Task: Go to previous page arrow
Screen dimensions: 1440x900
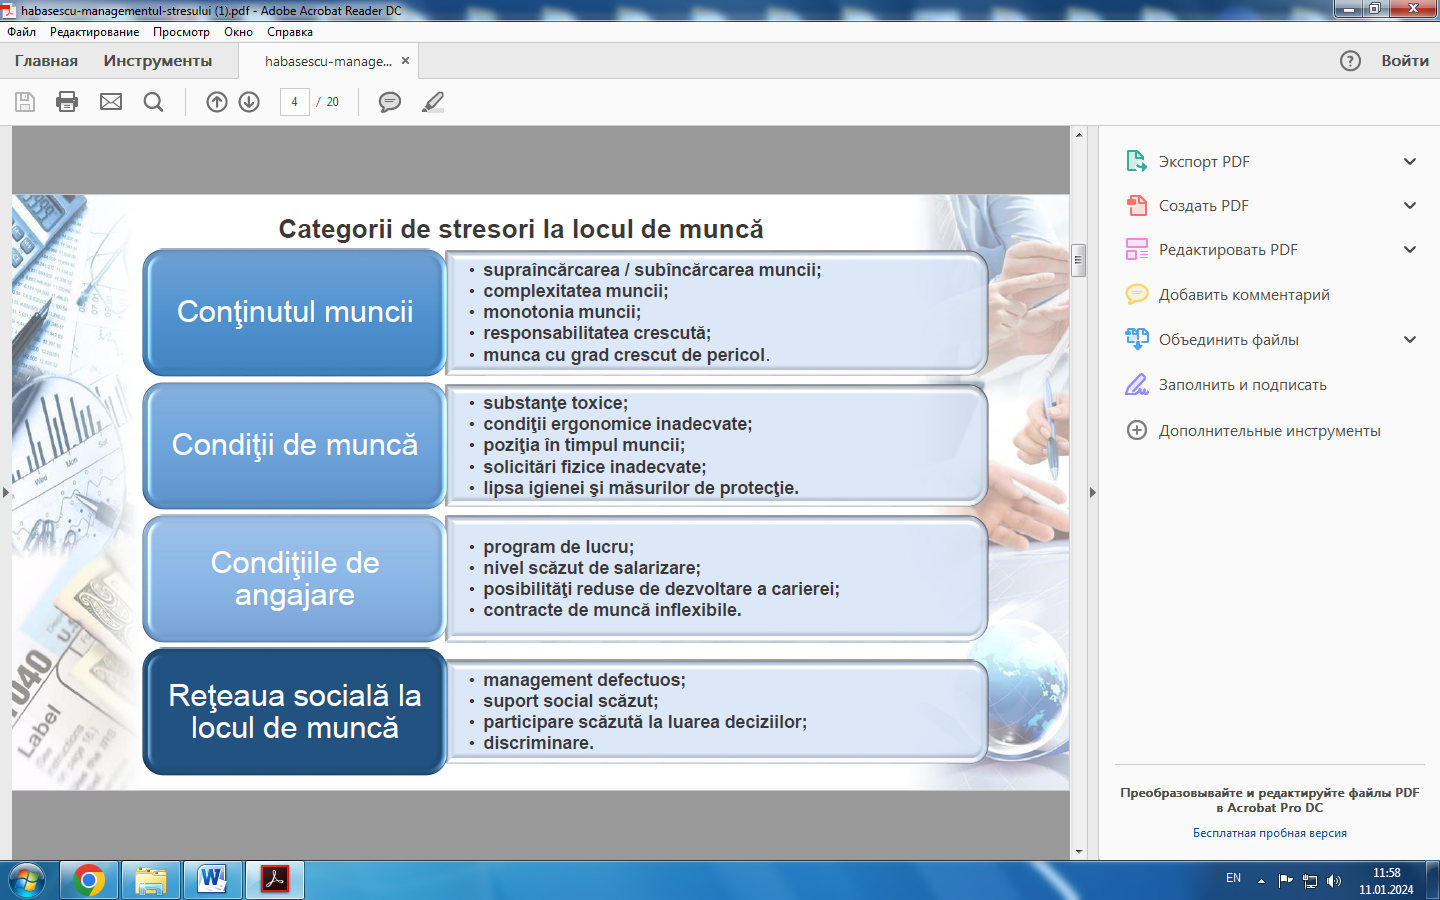Action: (217, 102)
